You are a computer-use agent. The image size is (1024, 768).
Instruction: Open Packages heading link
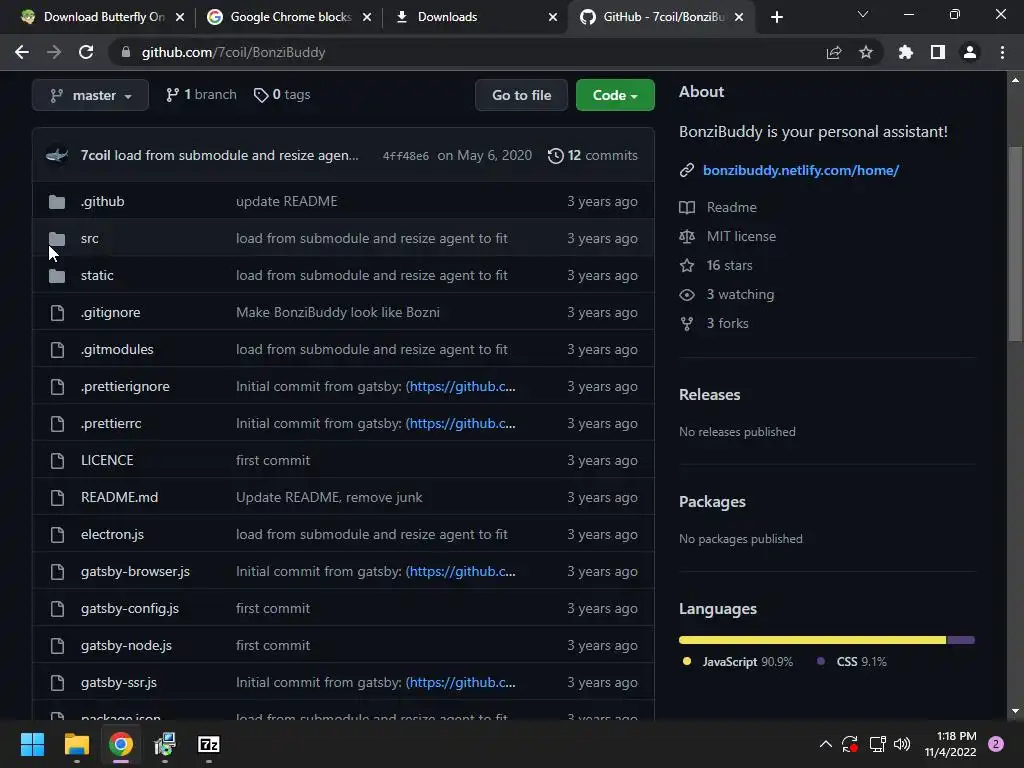pos(712,502)
